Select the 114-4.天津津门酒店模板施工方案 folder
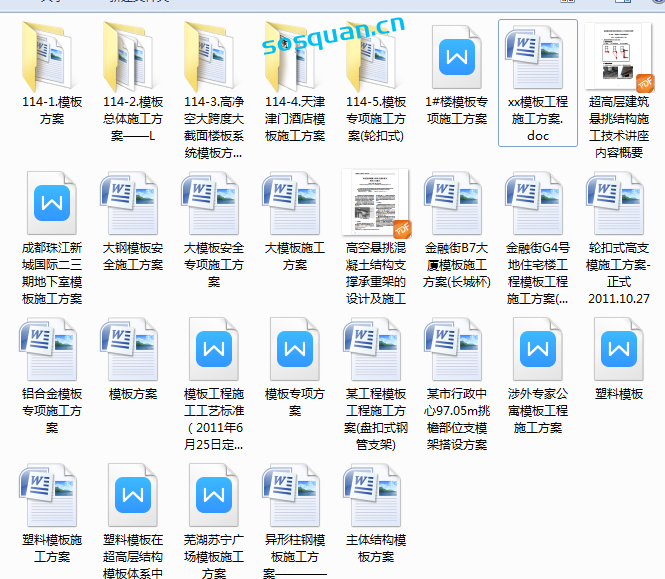The width and height of the screenshot is (665, 579). pos(295,56)
